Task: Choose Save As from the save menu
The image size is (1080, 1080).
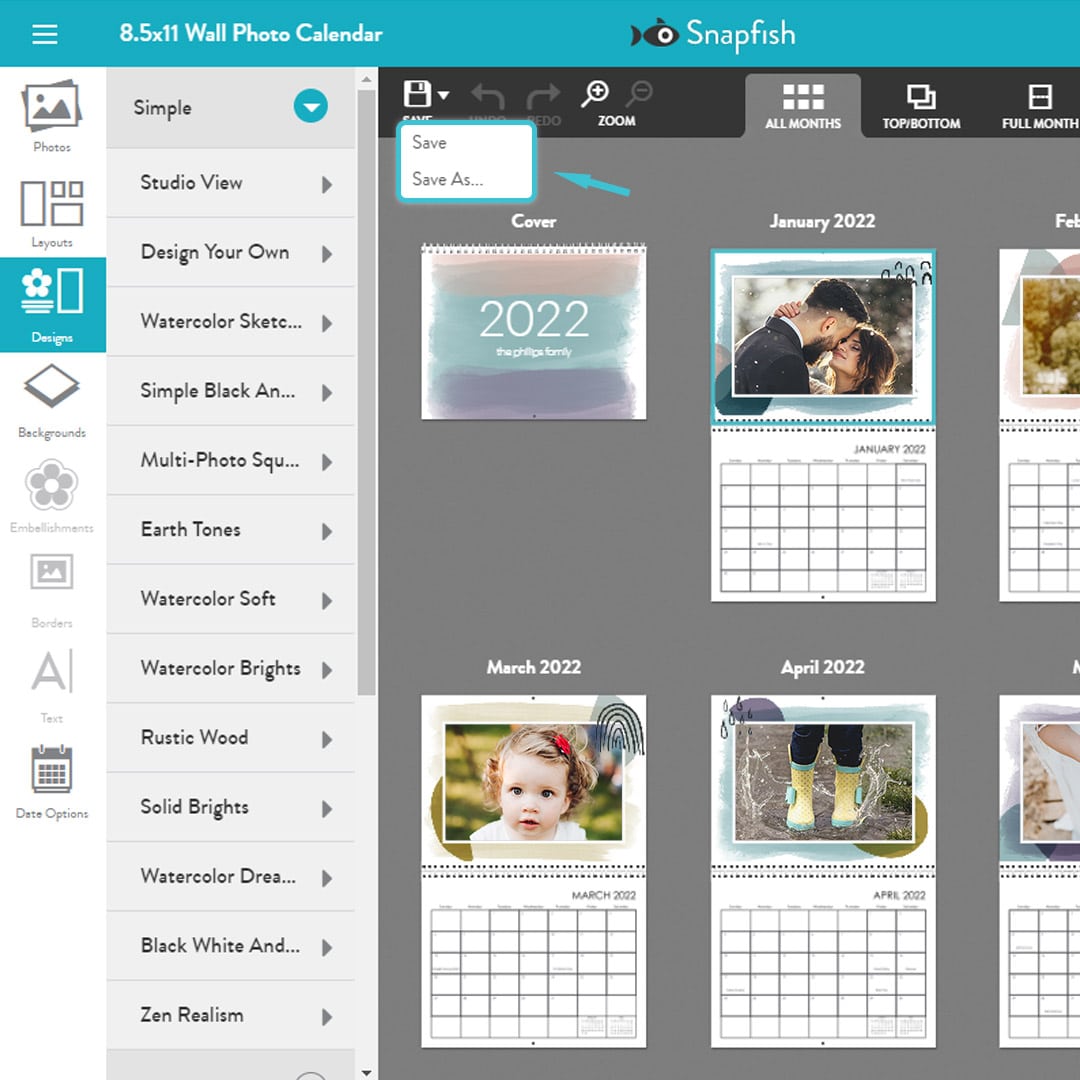Action: 447,179
